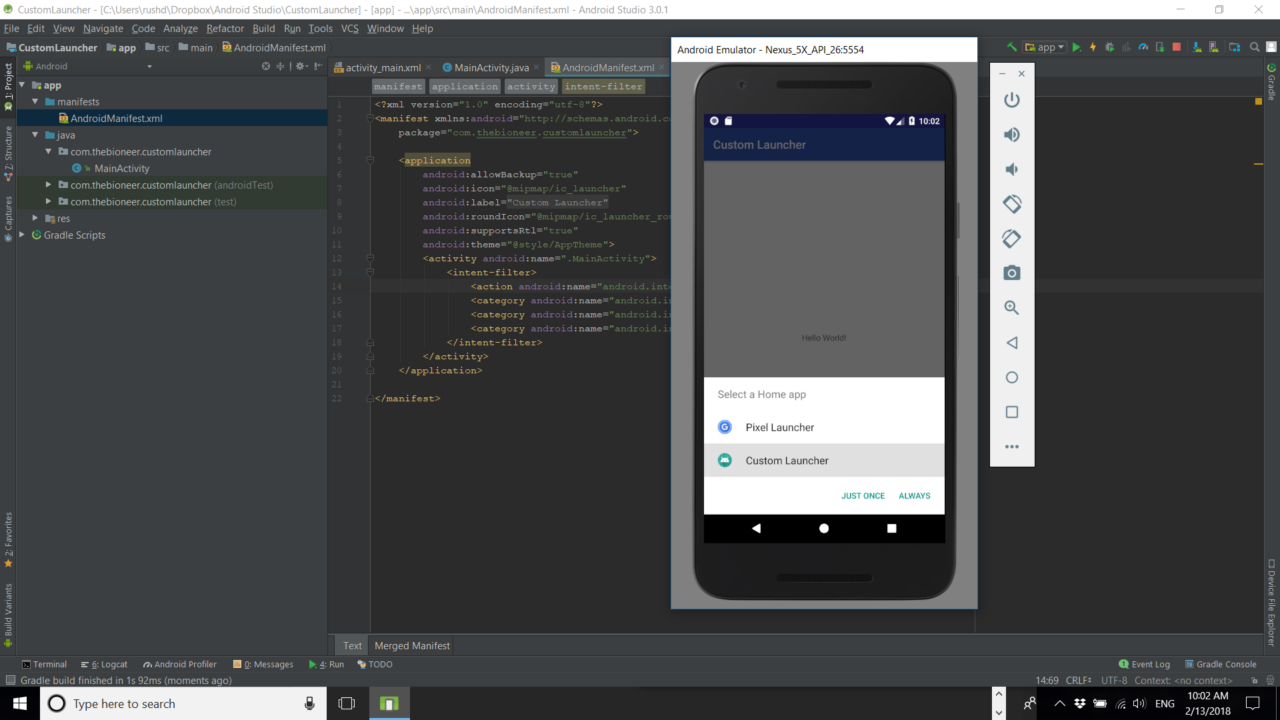Viewport: 1280px width, 720px height.
Task: Apply changes using Instant Run lightning icon
Action: (1092, 46)
